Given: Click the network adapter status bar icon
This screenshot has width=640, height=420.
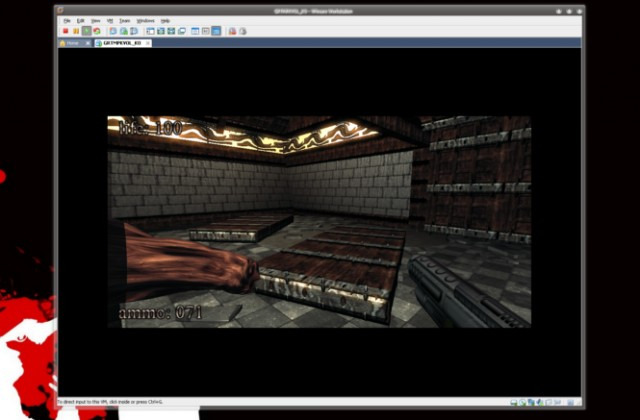Looking at the screenshot, I should (x=531, y=402).
